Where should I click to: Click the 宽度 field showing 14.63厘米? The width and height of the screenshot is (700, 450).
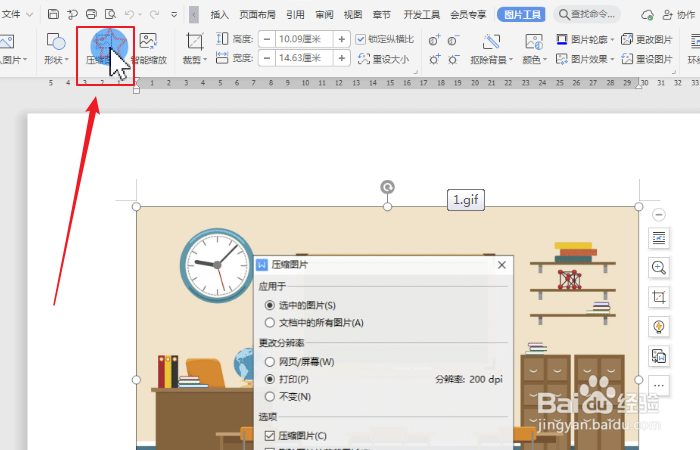pyautogui.click(x=304, y=58)
